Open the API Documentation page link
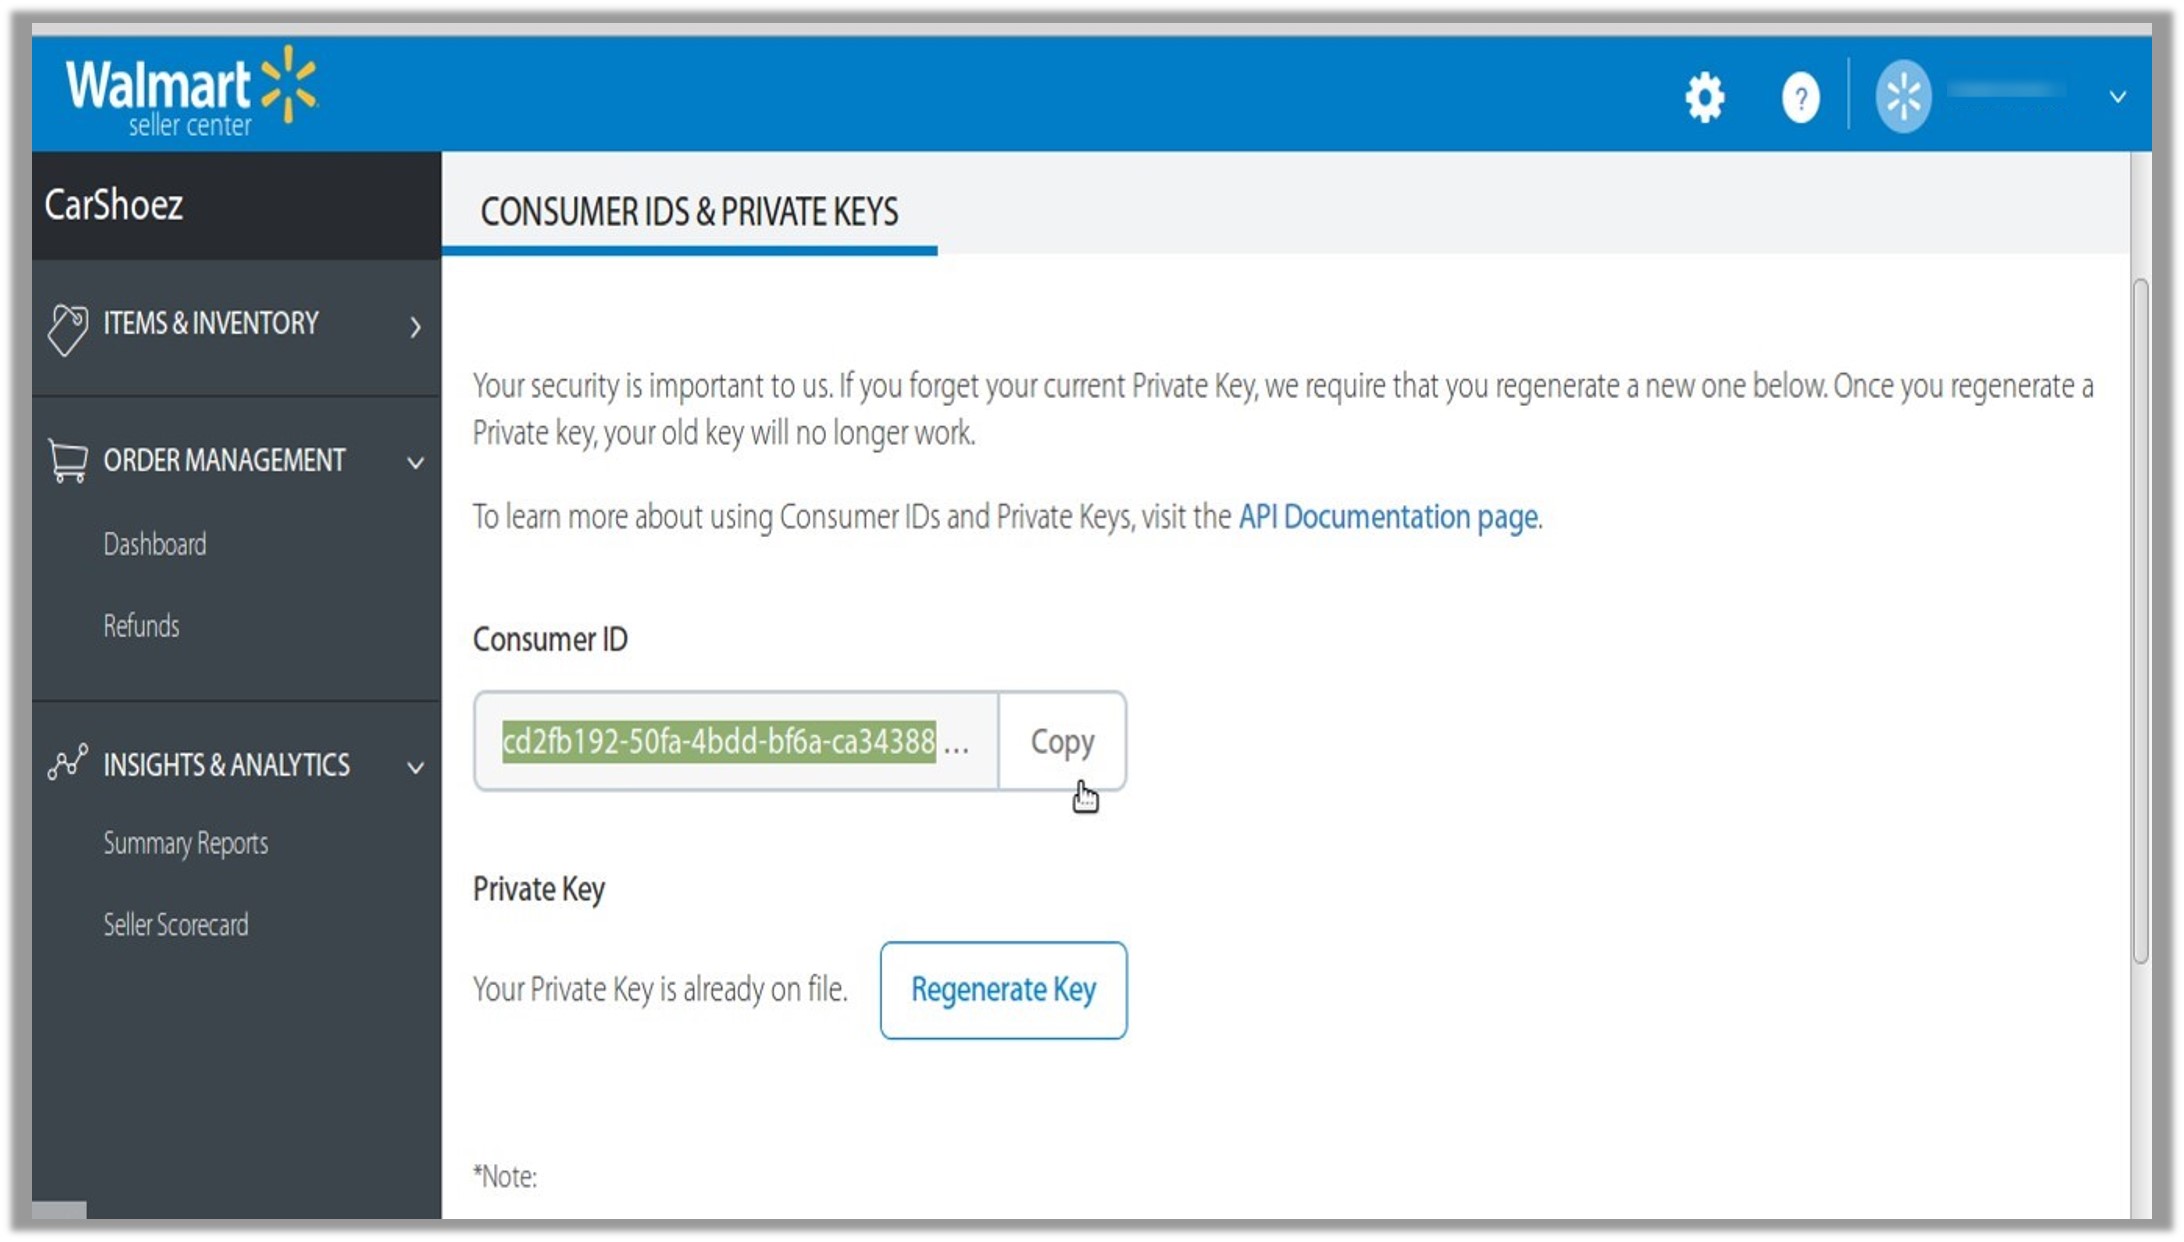Image resolution: width=2184 pixels, height=1242 pixels. [1386, 516]
